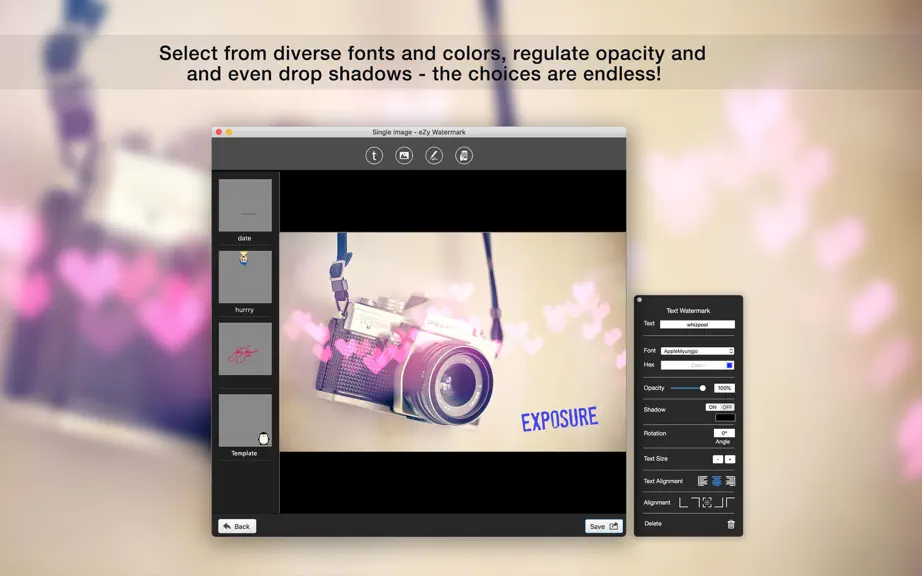
Task: Select the hurrry template thumbnail
Action: click(245, 277)
